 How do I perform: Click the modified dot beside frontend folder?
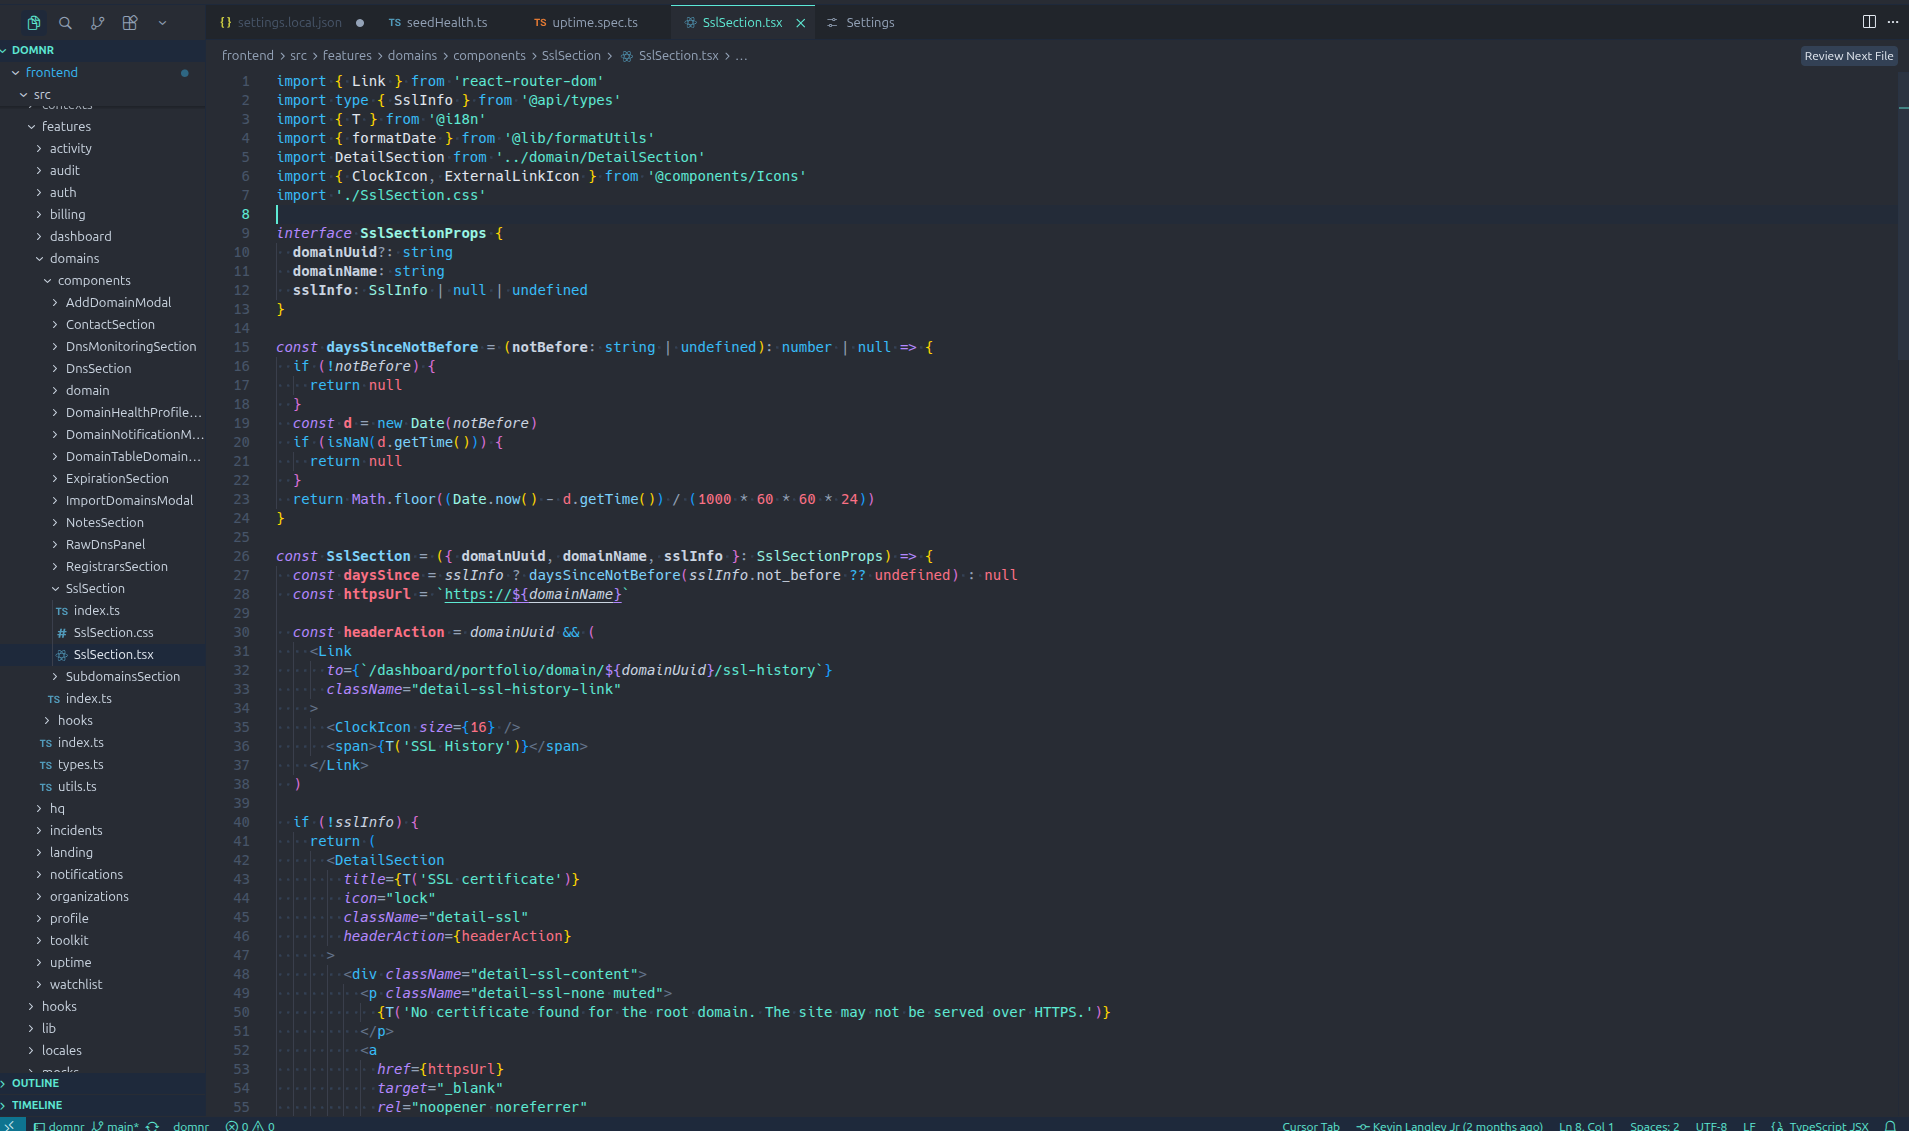tap(184, 73)
